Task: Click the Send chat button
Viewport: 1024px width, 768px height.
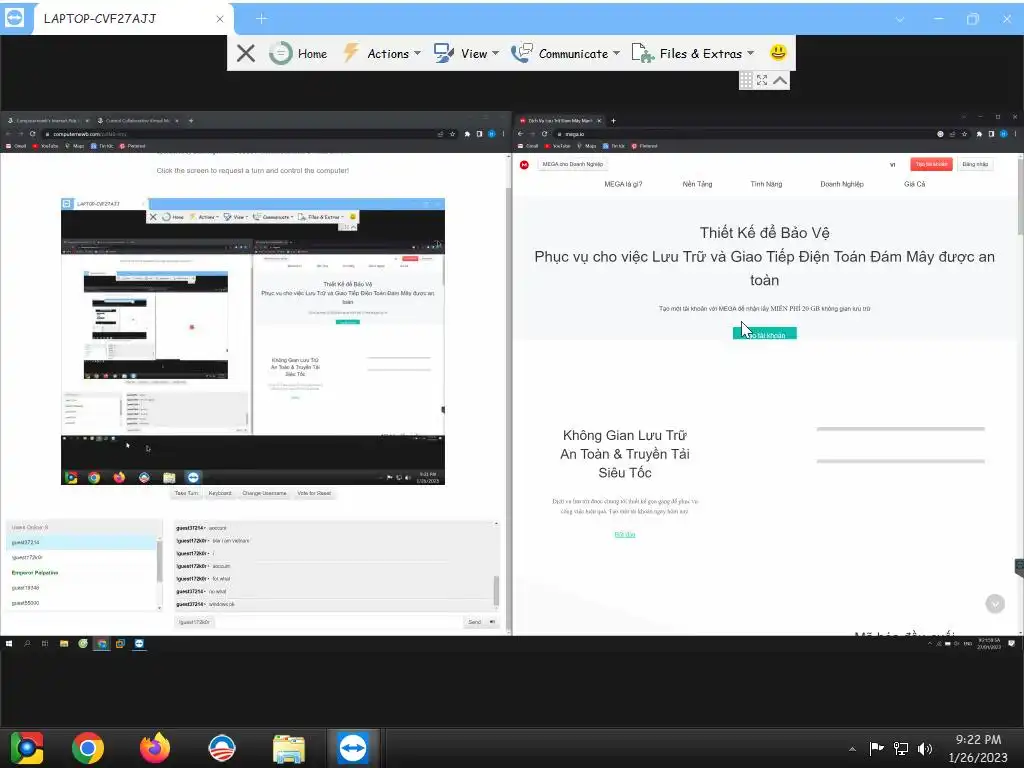Action: 475,622
